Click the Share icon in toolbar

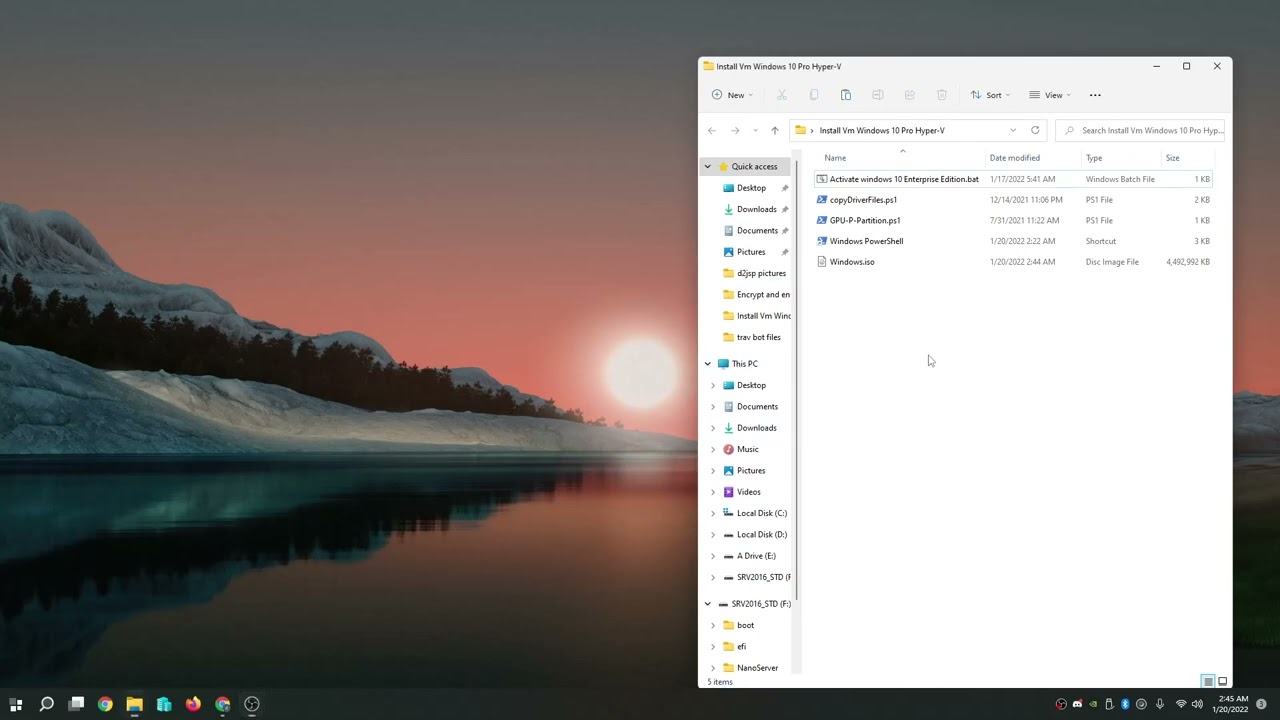coord(910,95)
